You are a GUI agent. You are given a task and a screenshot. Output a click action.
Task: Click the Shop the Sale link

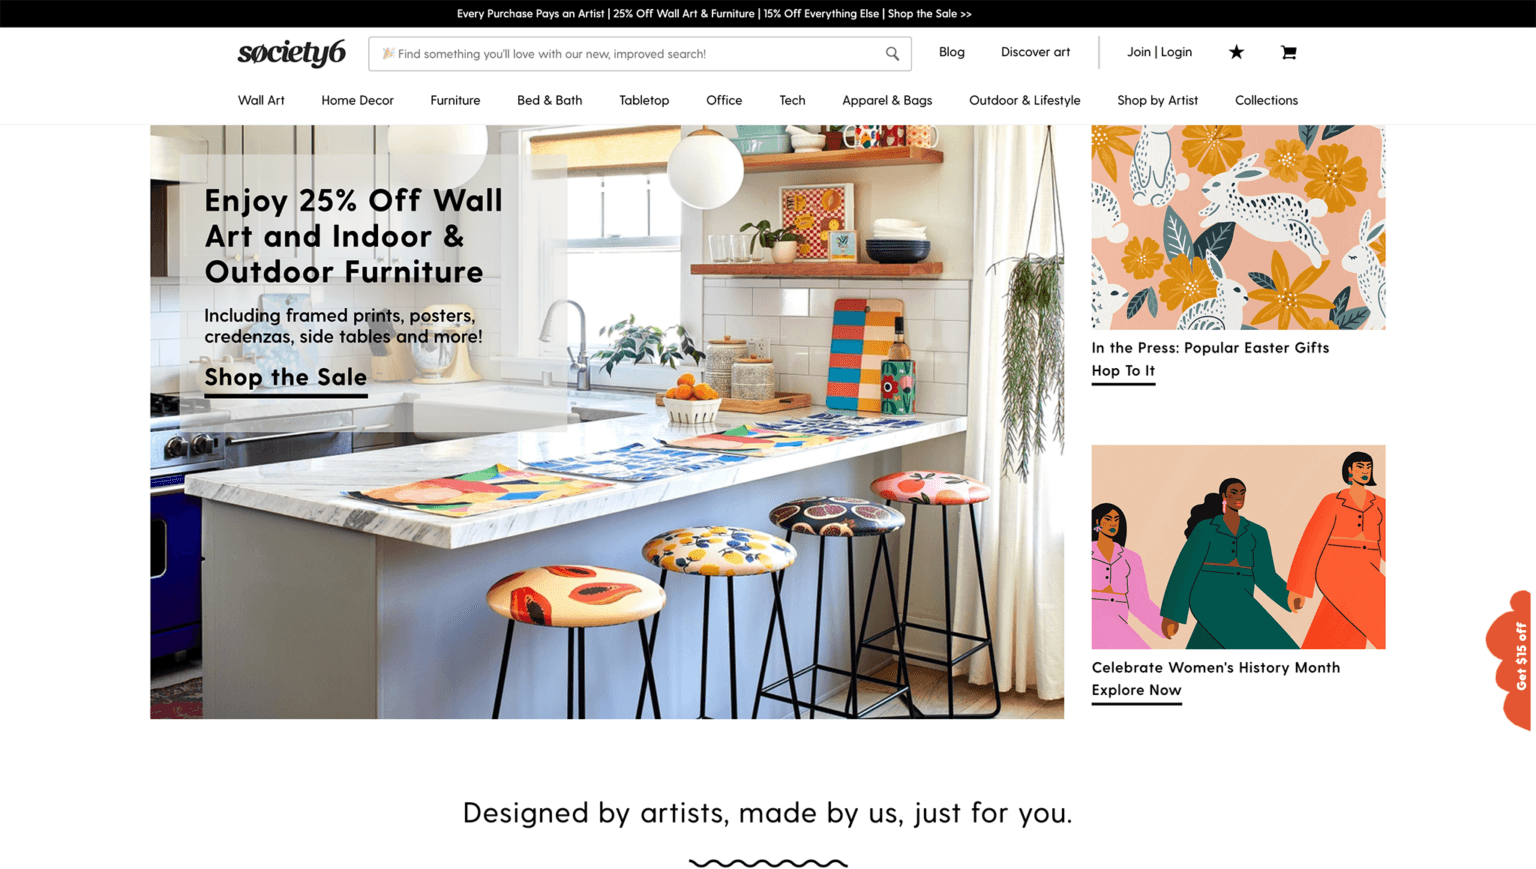click(x=286, y=378)
